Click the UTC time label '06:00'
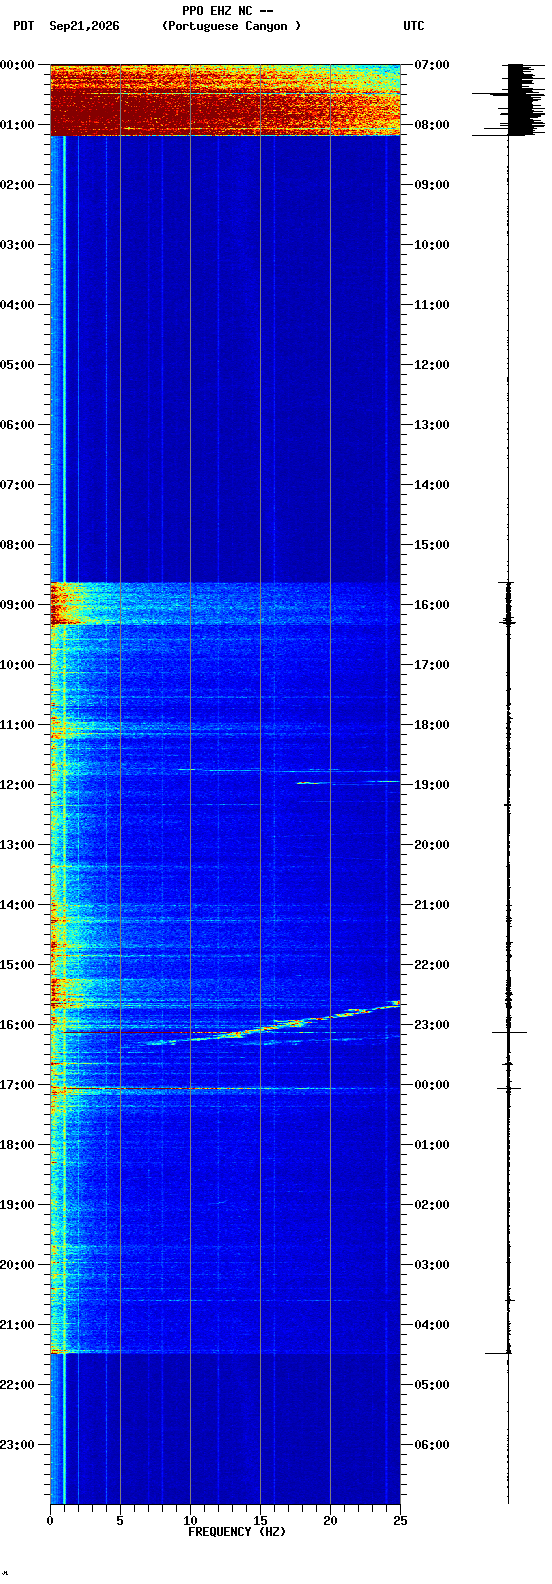The width and height of the screenshot is (552, 1584). [432, 1445]
